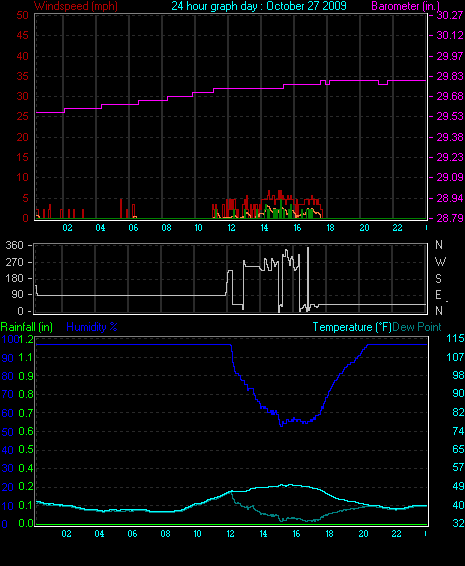Click the S compass direction label
Screen dimensions: 465x566
click(x=438, y=279)
